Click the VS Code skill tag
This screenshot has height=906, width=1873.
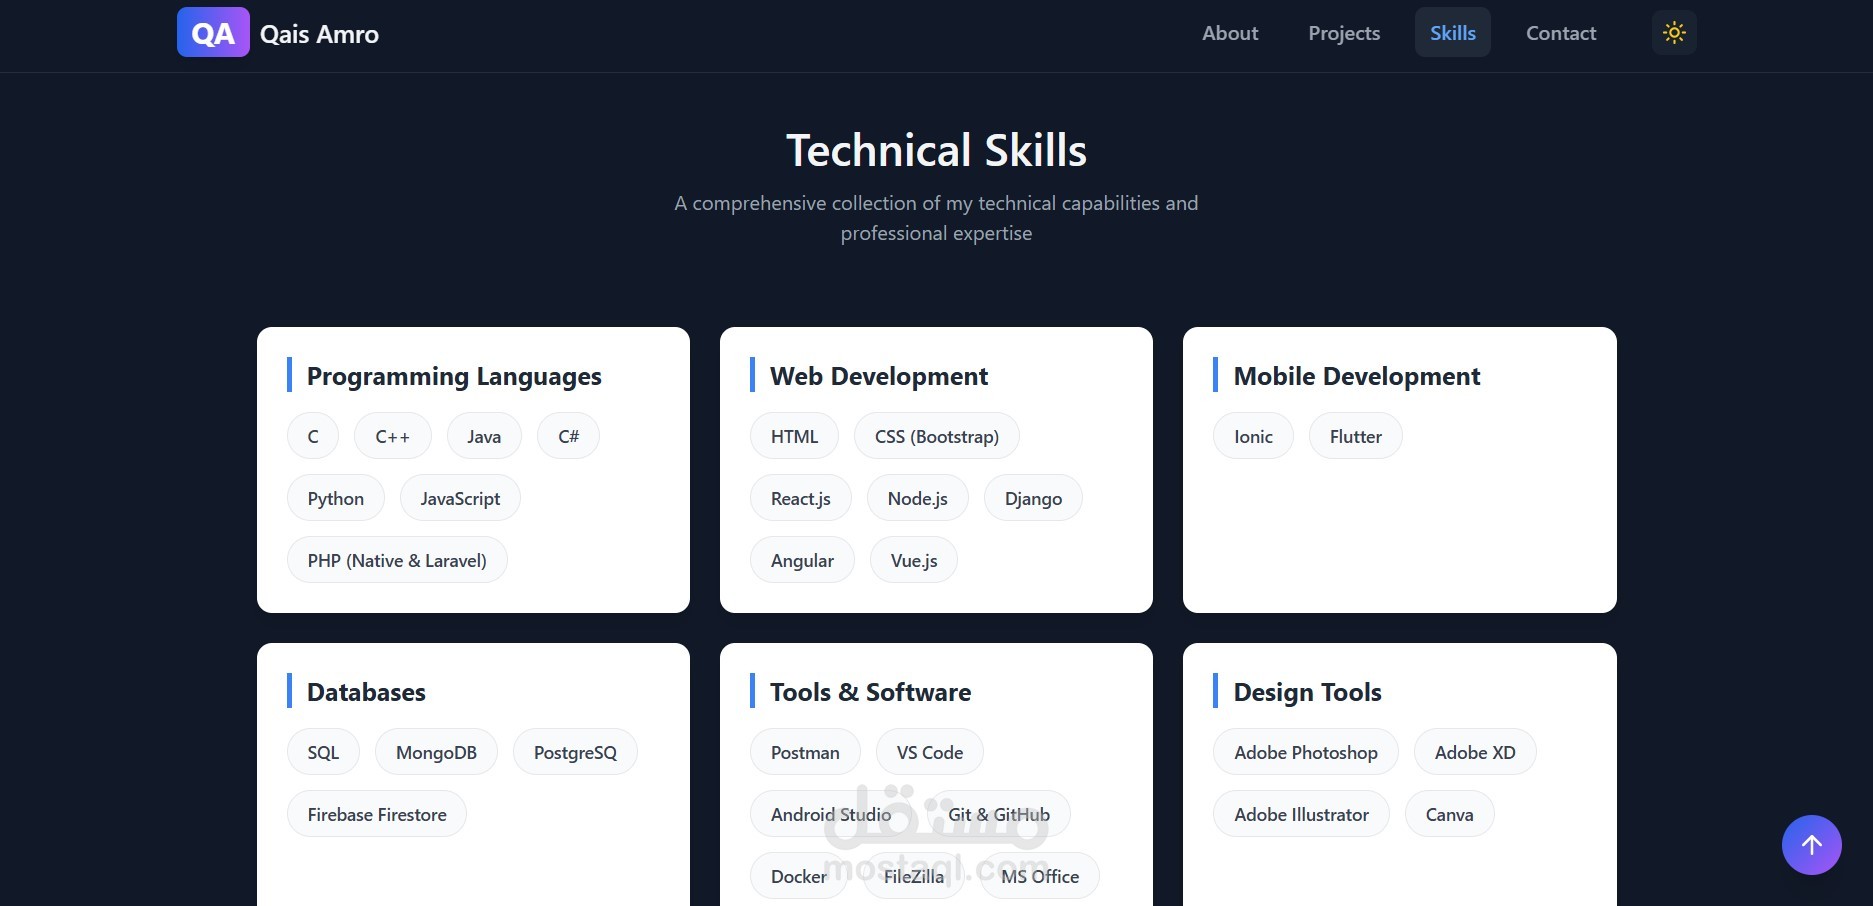930,752
